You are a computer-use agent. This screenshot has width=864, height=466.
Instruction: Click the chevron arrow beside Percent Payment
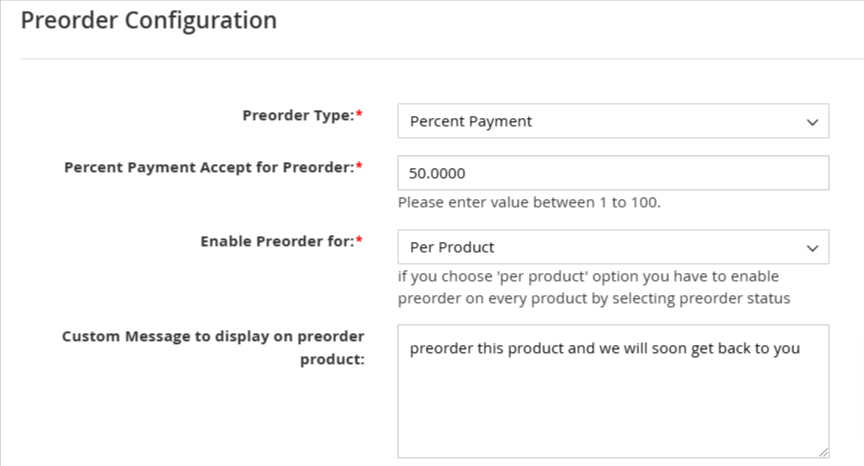tap(812, 121)
